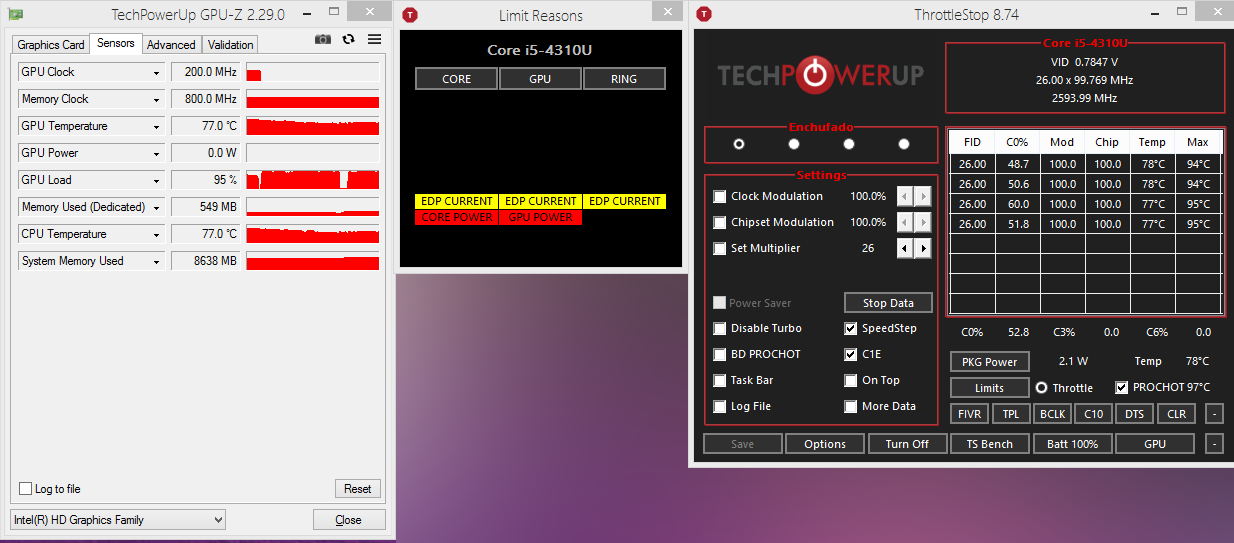Click the Reset button in GPU-Z
The width and height of the screenshot is (1234, 543).
click(x=358, y=489)
